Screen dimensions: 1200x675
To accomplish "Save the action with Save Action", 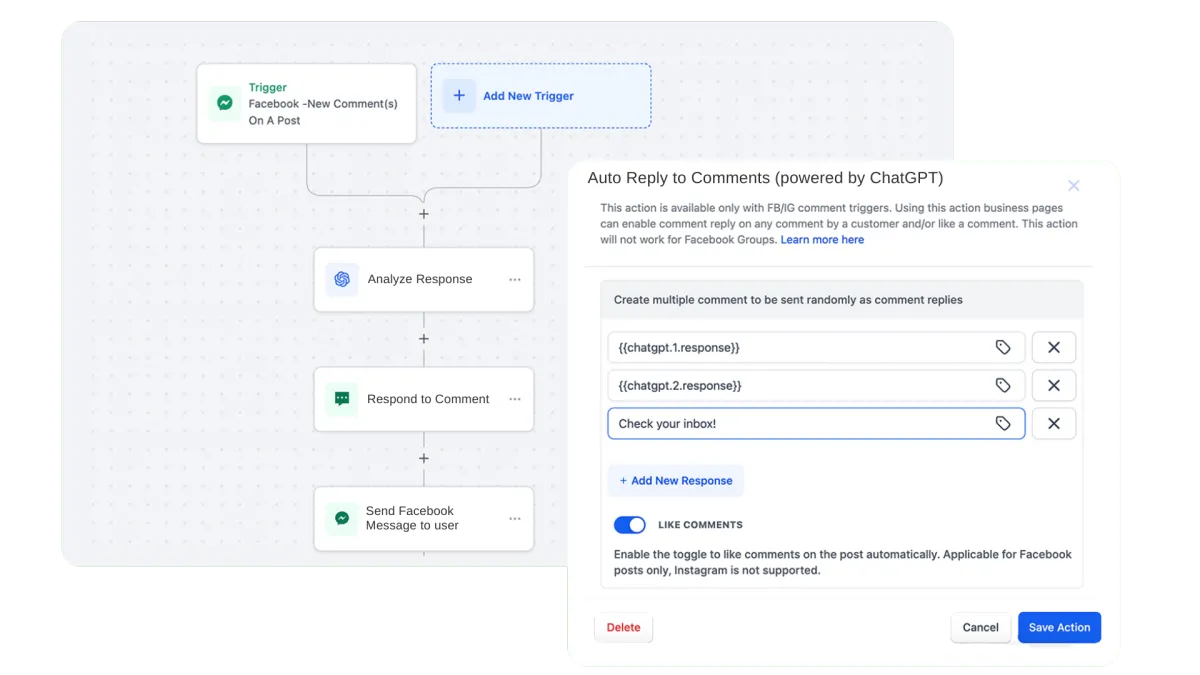I will click(1059, 627).
